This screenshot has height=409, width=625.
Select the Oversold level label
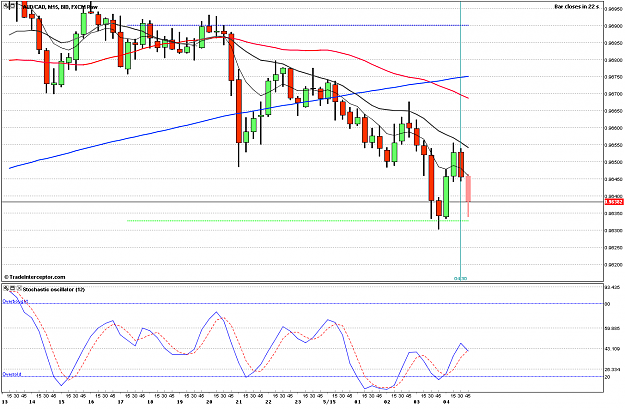(x=12, y=375)
